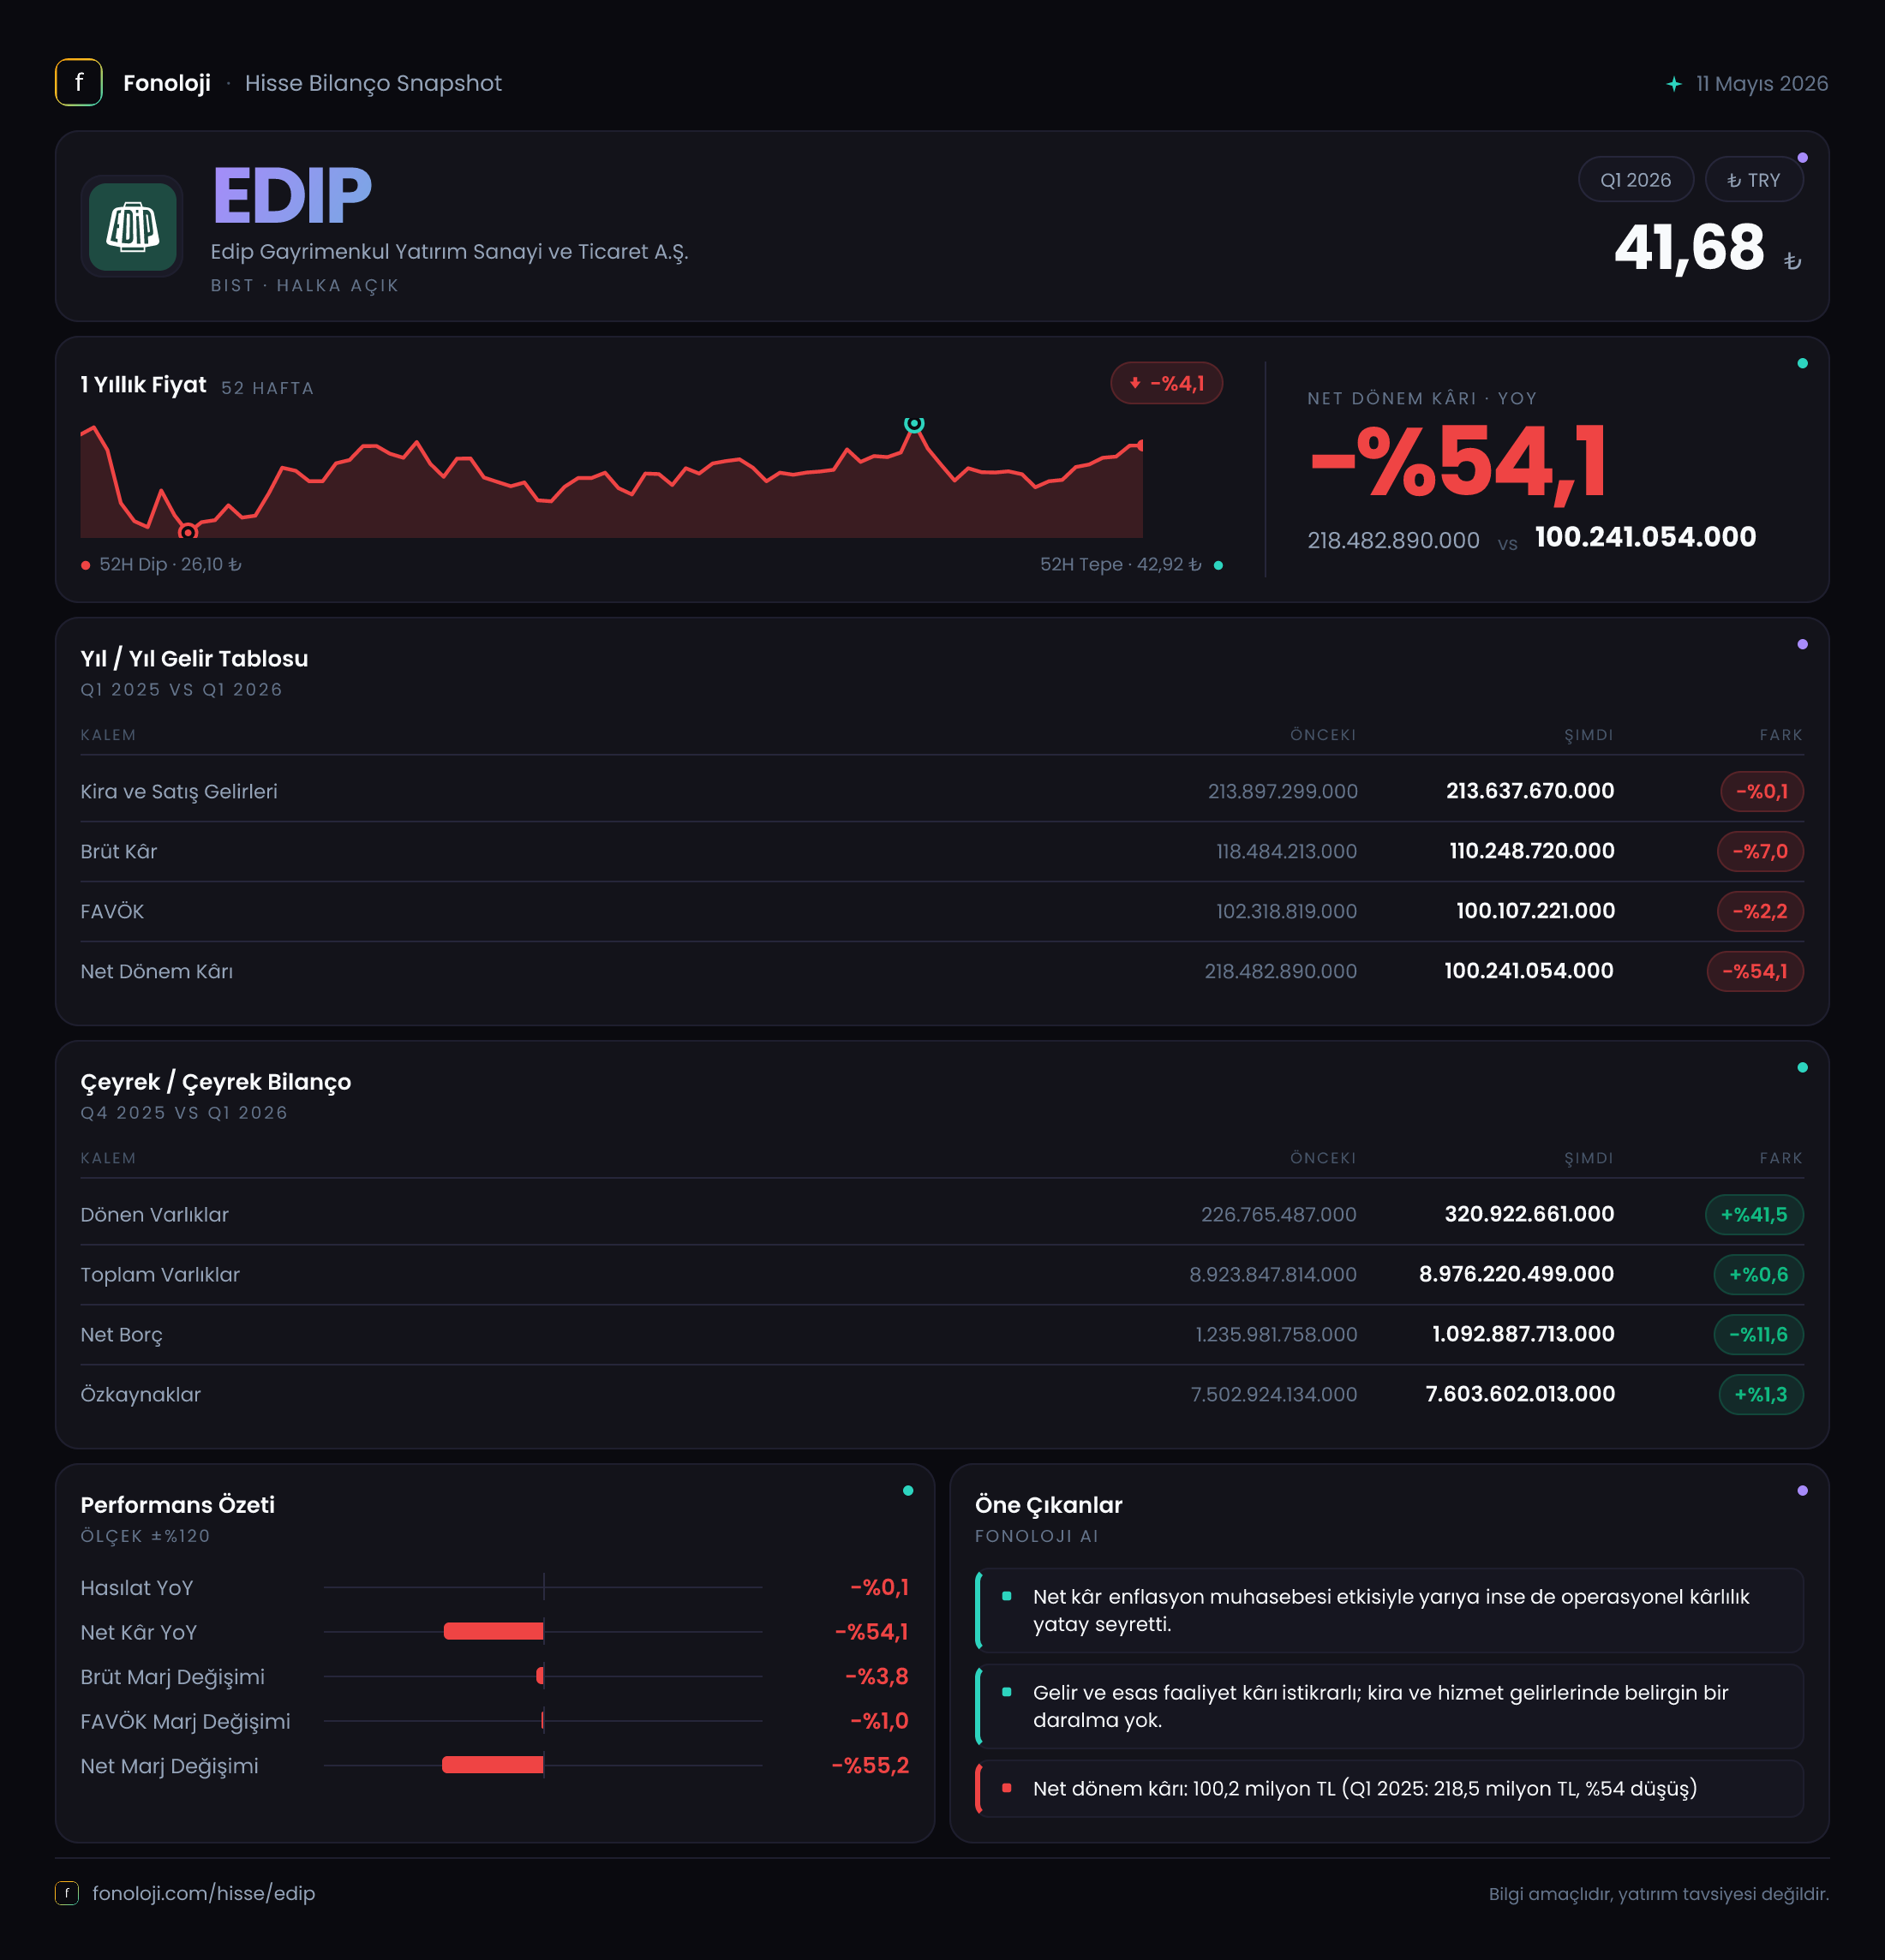Click the lira symbol after the 41,68 price
Image resolution: width=1885 pixels, height=1960 pixels.
point(1793,261)
